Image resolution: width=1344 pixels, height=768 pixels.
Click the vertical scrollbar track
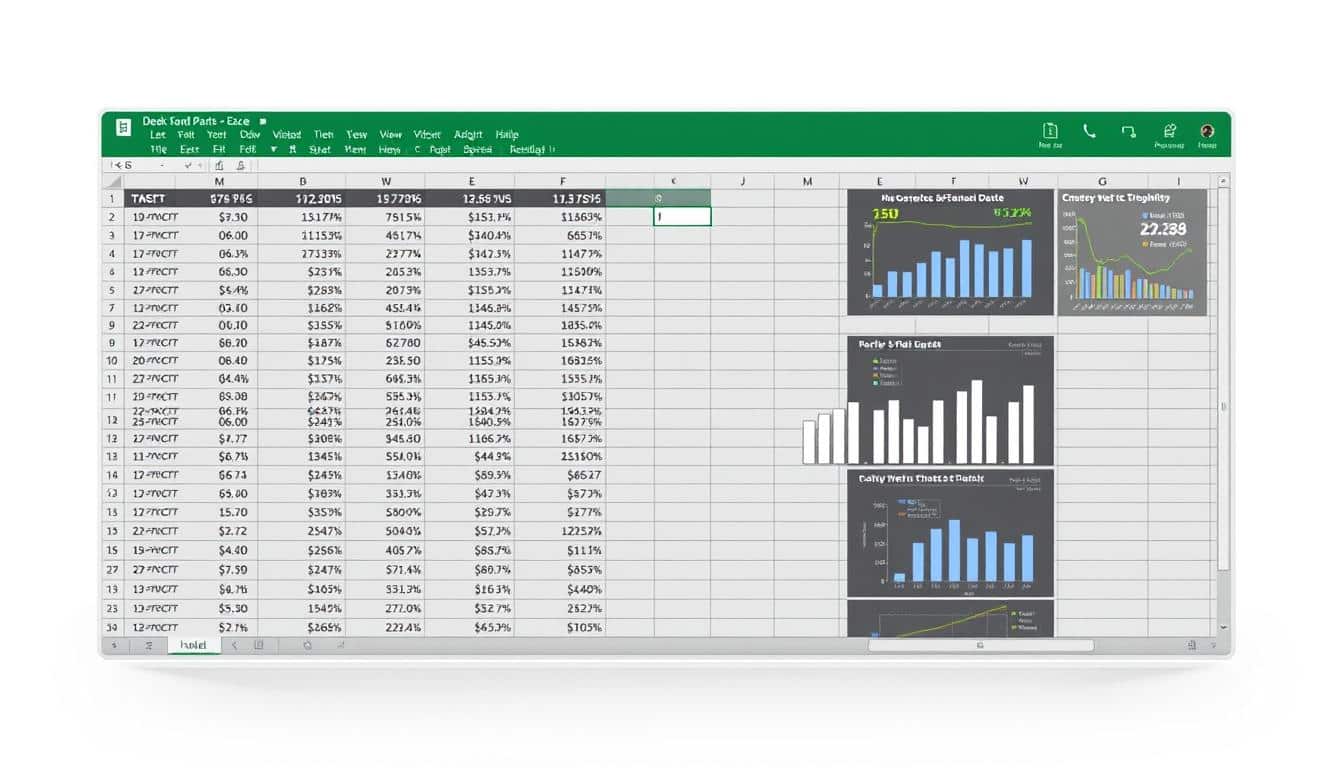1223,403
